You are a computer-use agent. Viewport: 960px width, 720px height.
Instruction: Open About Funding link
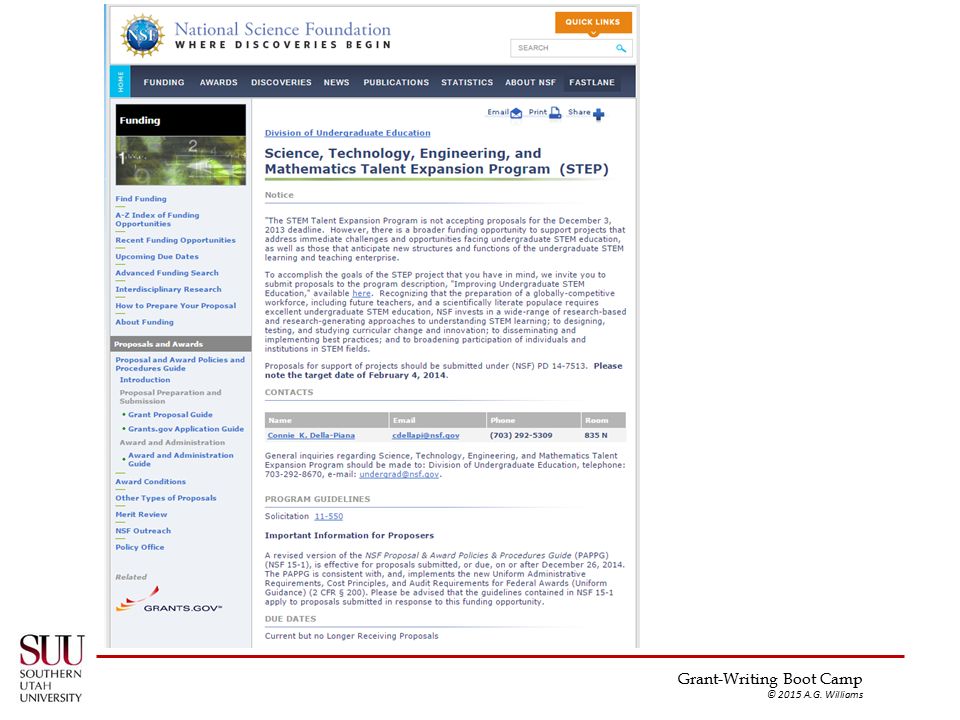[144, 322]
